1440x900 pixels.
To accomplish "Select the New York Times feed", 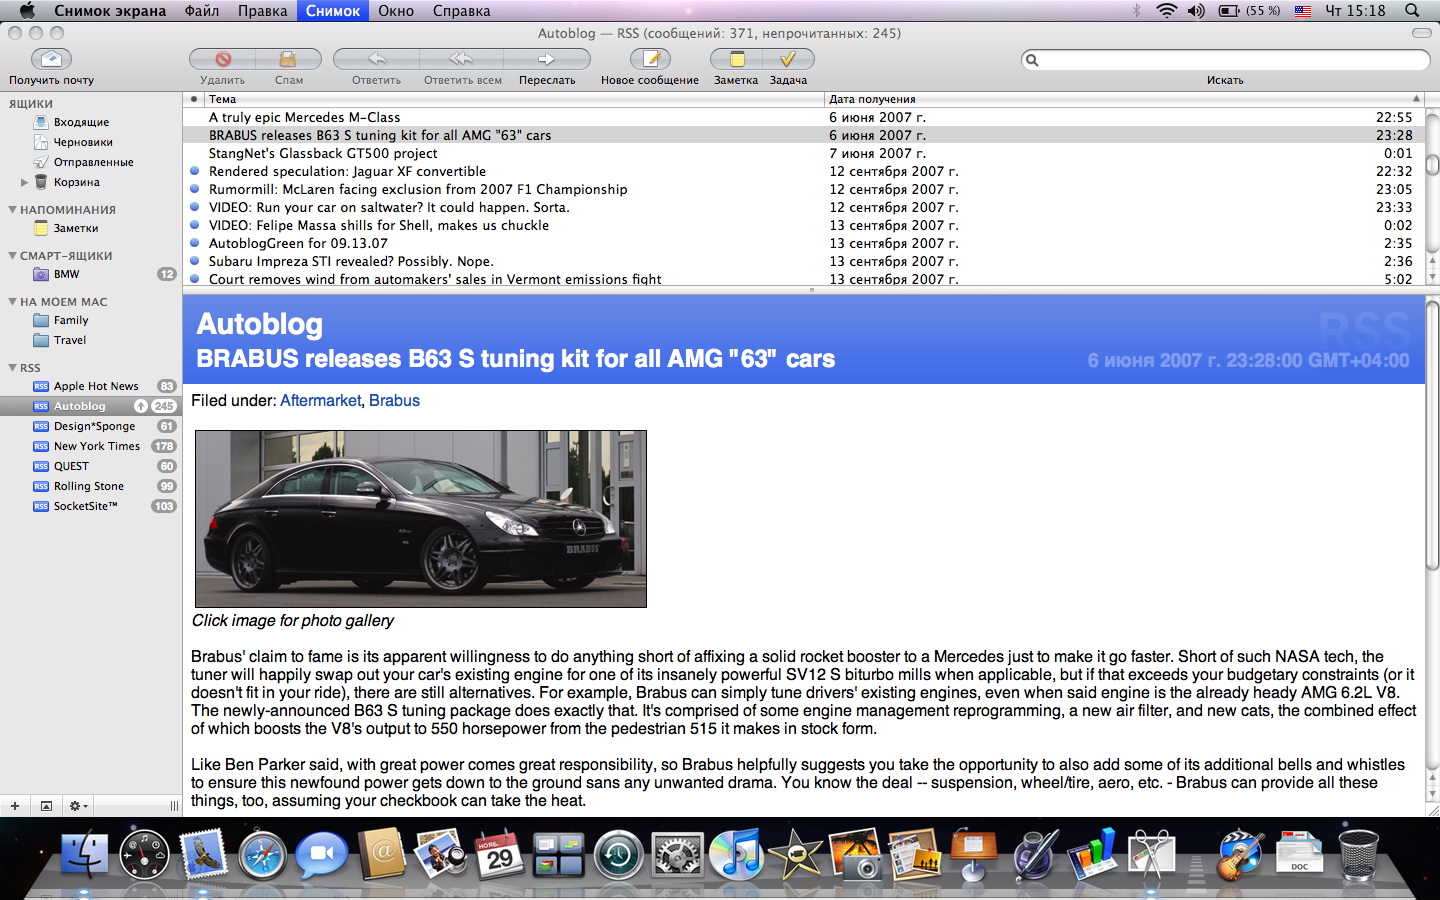I will tap(97, 446).
